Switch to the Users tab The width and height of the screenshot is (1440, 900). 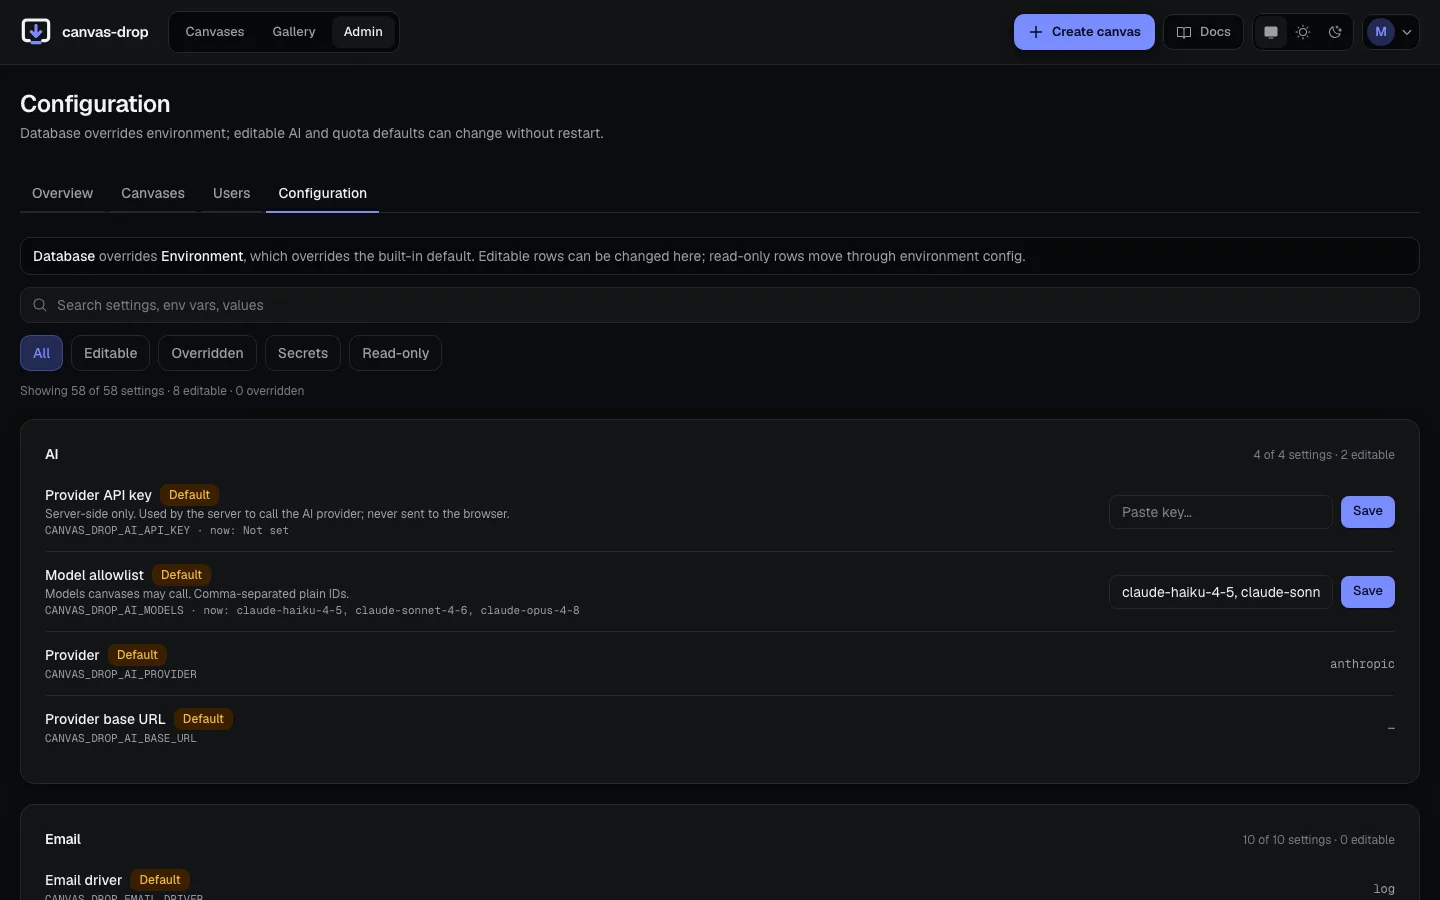(x=232, y=193)
